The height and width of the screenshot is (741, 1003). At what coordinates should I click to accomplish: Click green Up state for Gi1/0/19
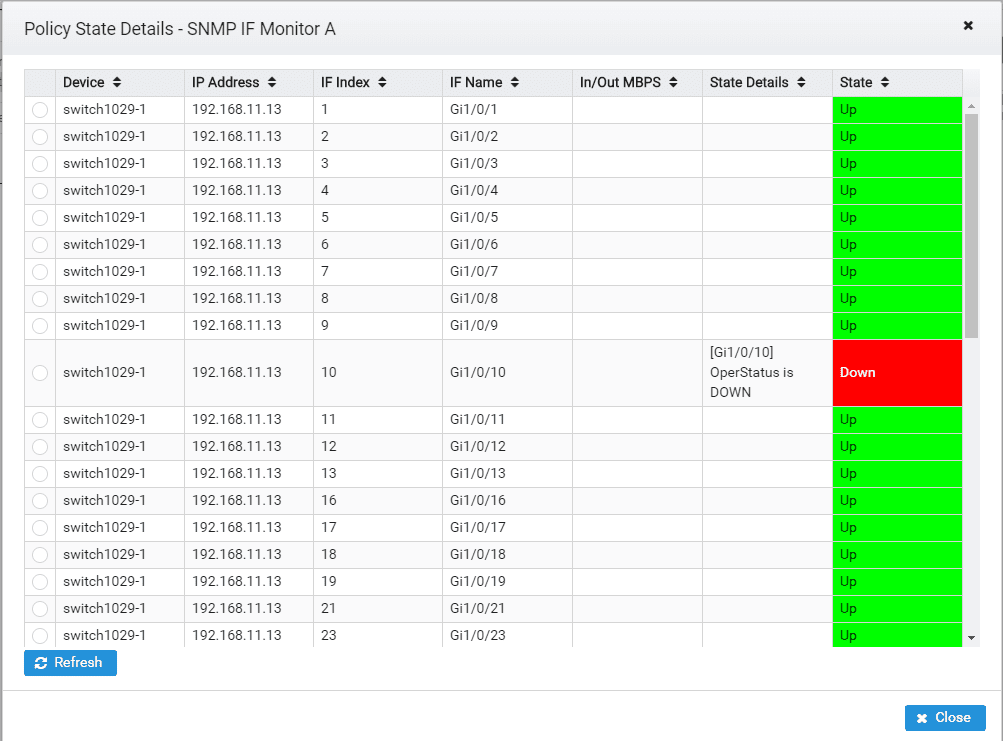coord(897,582)
